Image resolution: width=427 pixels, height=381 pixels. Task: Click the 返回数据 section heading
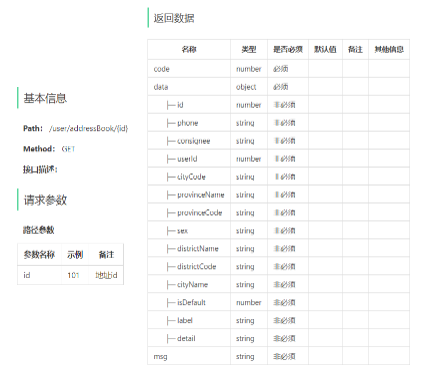click(x=174, y=18)
